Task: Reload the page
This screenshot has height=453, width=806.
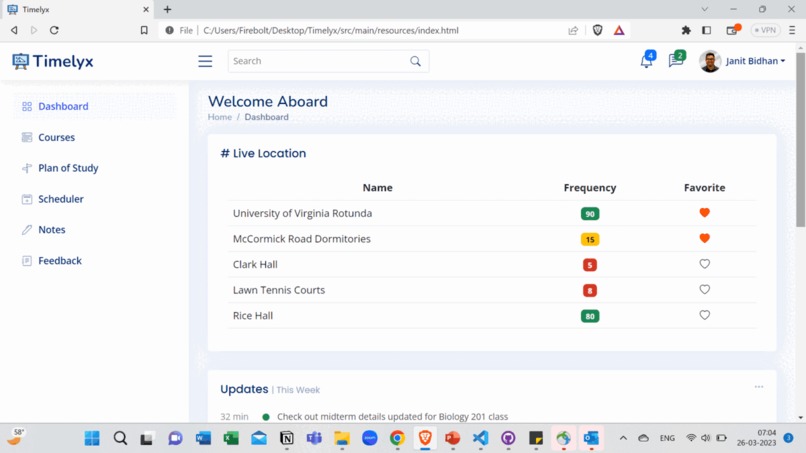Action: click(x=54, y=30)
